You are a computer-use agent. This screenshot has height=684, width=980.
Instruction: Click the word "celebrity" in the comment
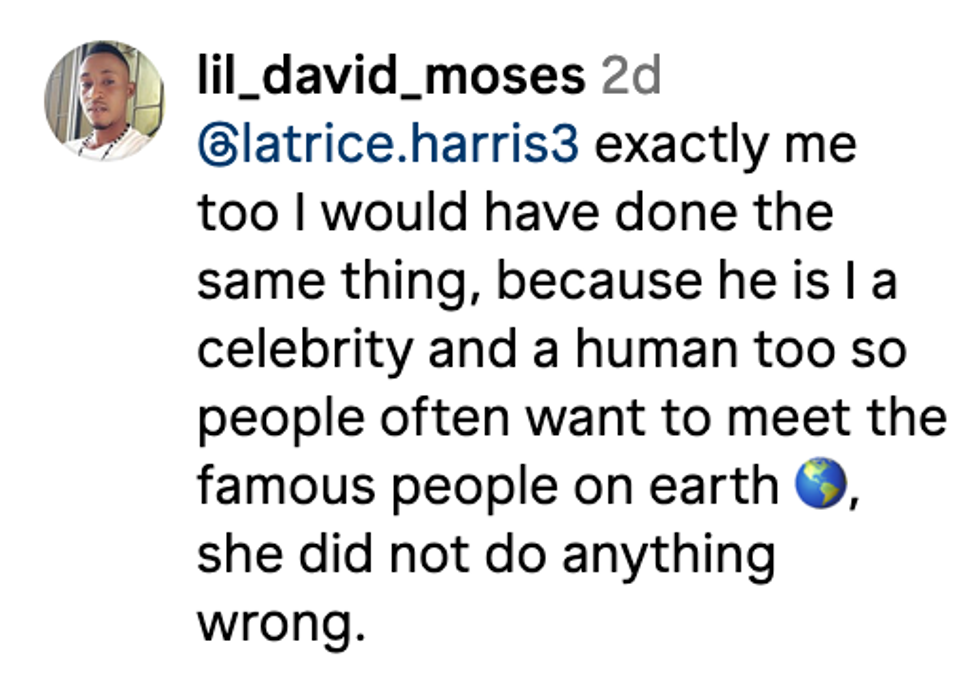304,350
